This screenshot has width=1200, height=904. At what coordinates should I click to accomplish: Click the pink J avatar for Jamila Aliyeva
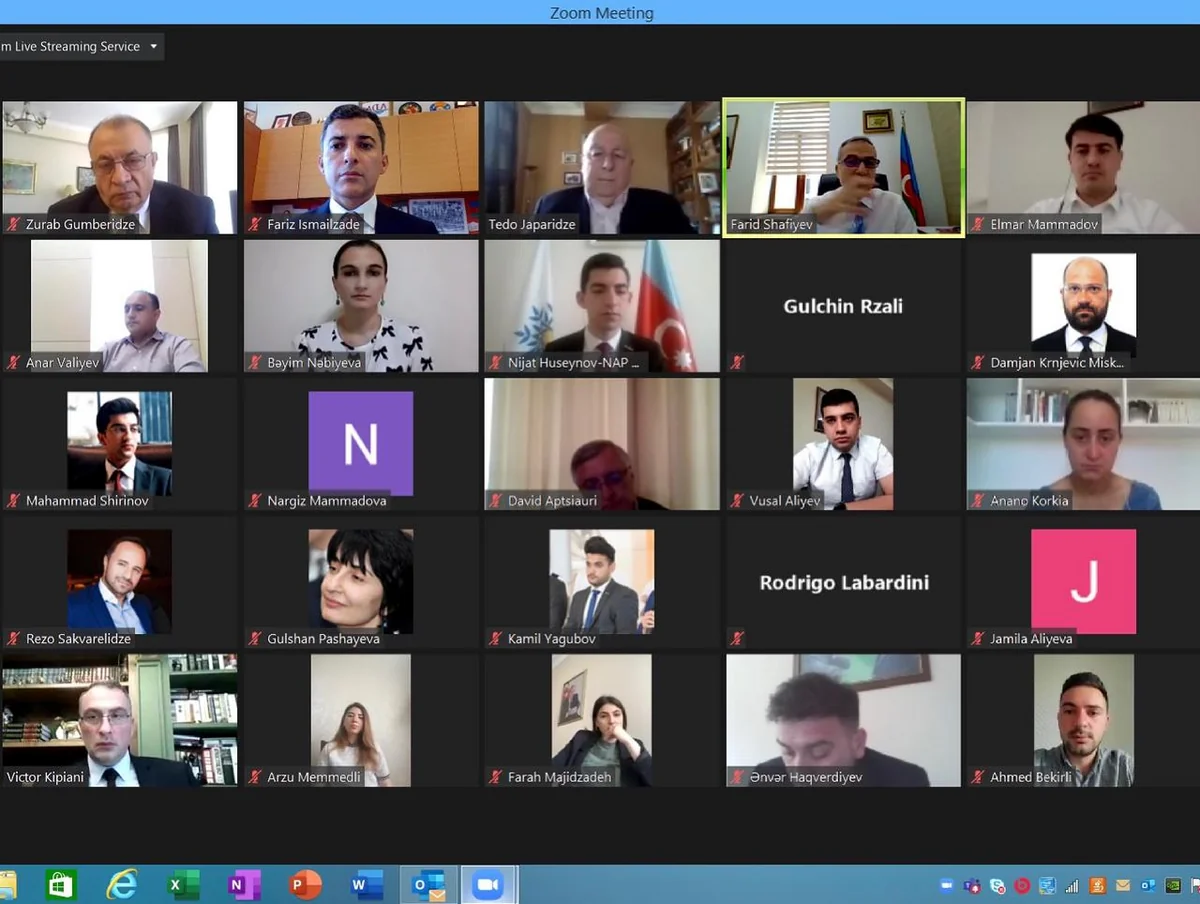(x=1084, y=581)
